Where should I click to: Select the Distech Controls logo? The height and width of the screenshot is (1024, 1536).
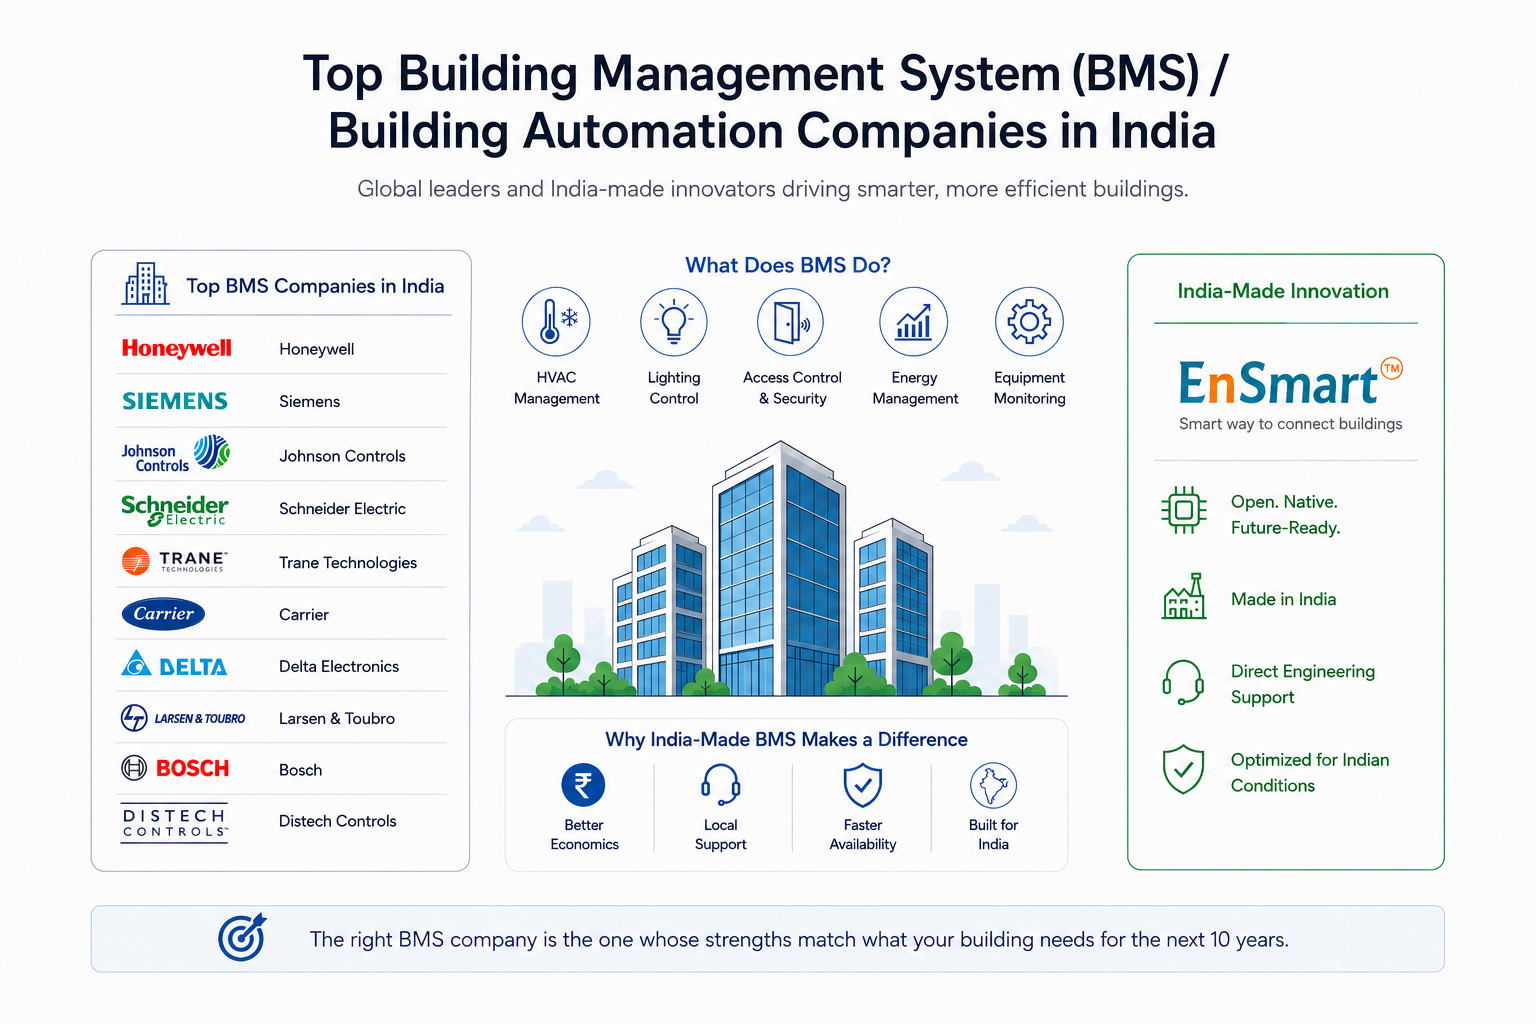pos(175,822)
